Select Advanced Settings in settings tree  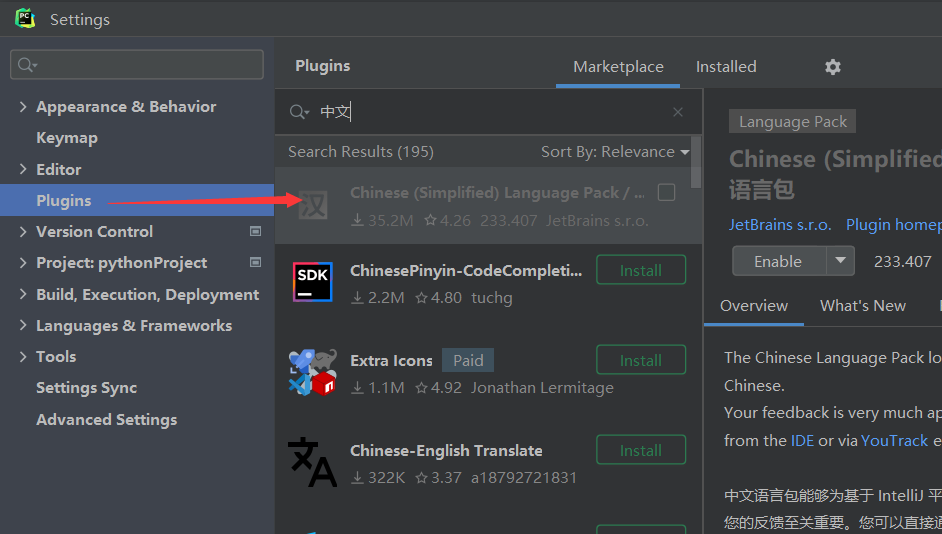coord(106,419)
